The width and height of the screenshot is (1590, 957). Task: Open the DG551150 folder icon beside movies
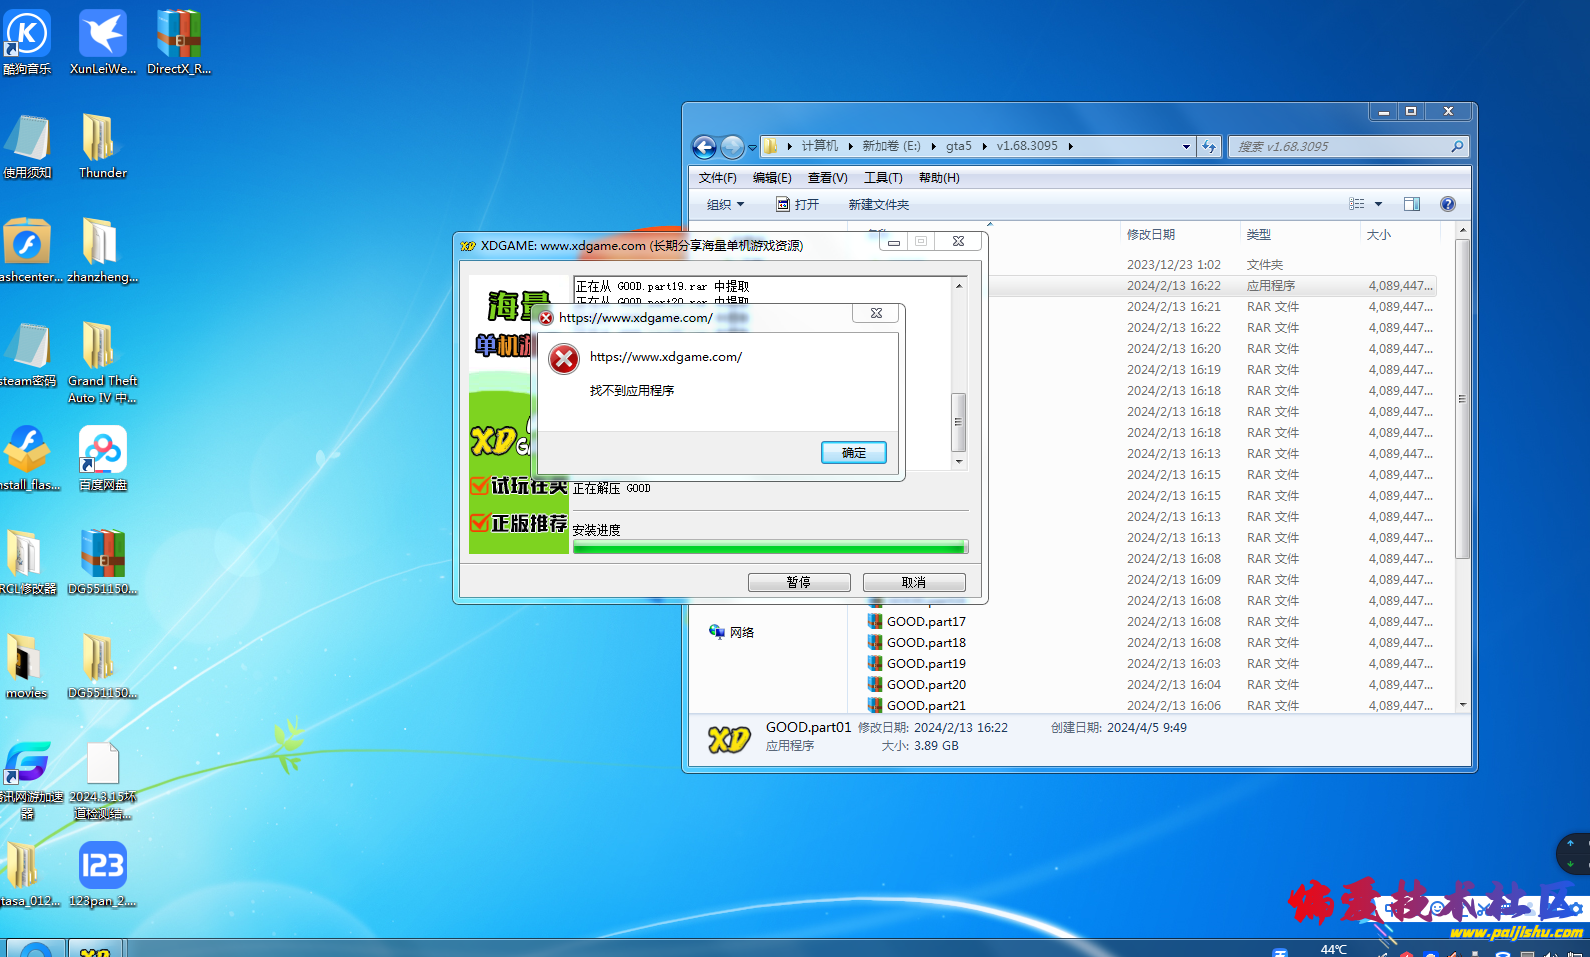point(102,666)
